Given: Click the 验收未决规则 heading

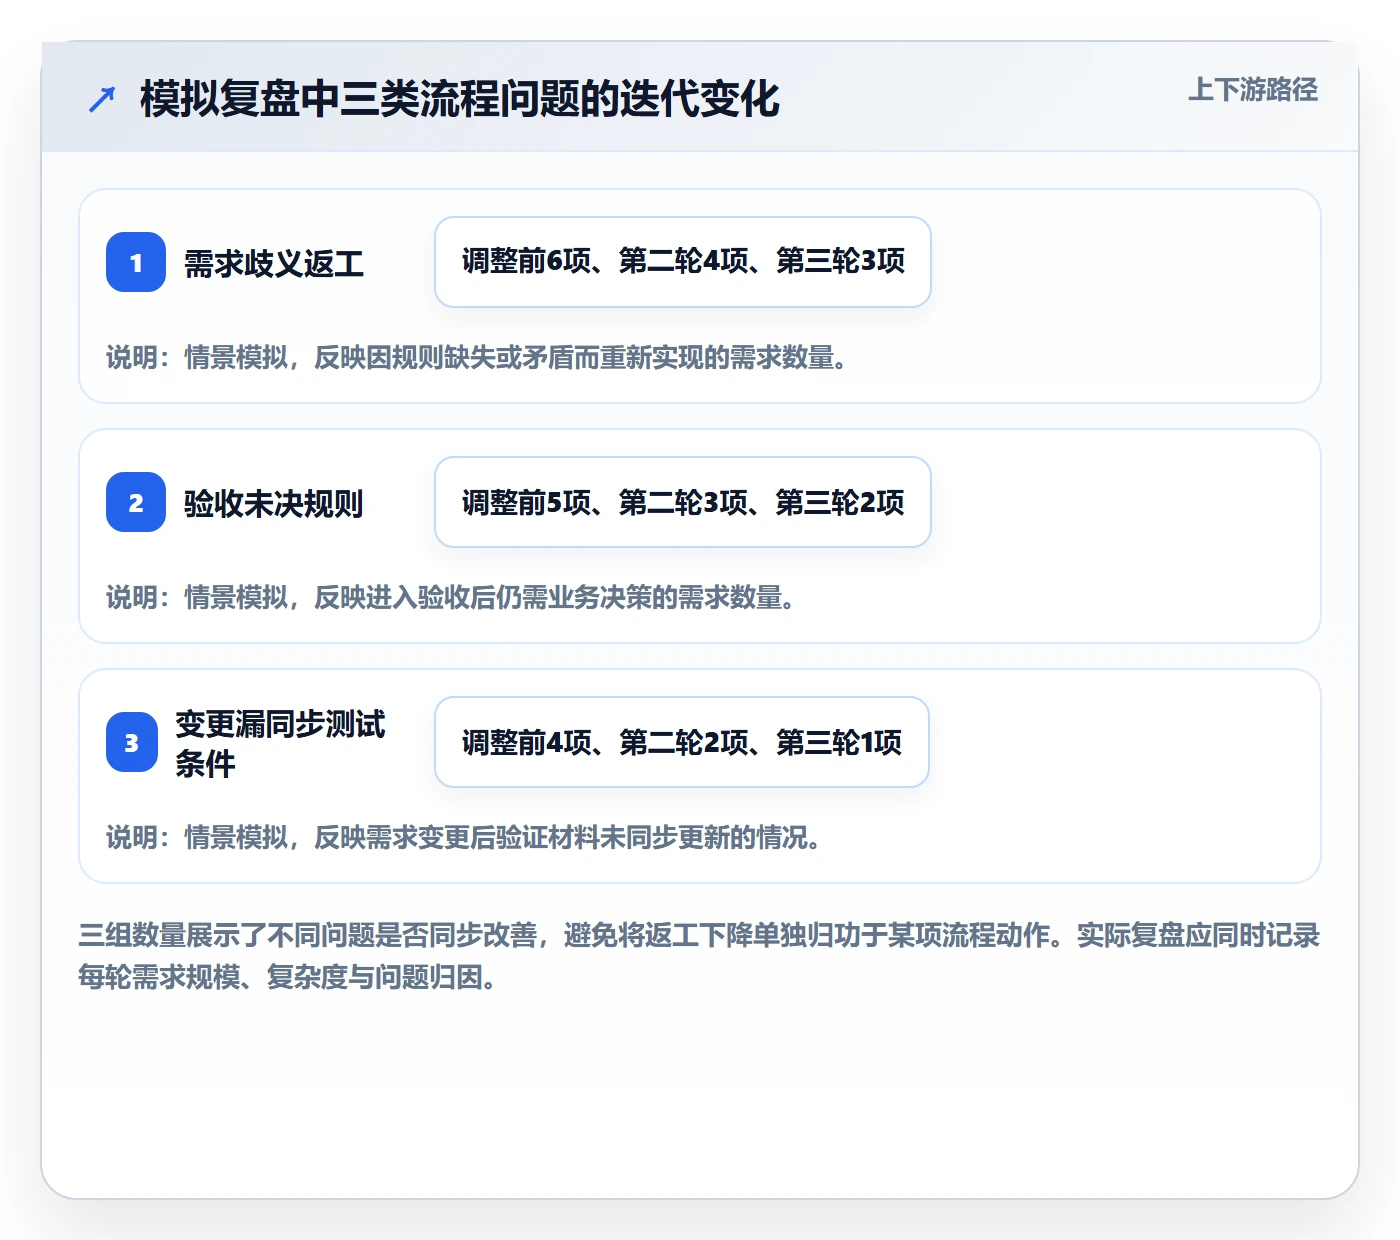Looking at the screenshot, I should pyautogui.click(x=274, y=504).
